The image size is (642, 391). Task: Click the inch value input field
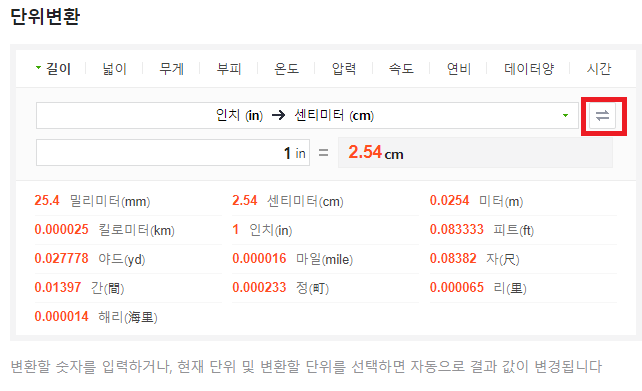(x=173, y=153)
